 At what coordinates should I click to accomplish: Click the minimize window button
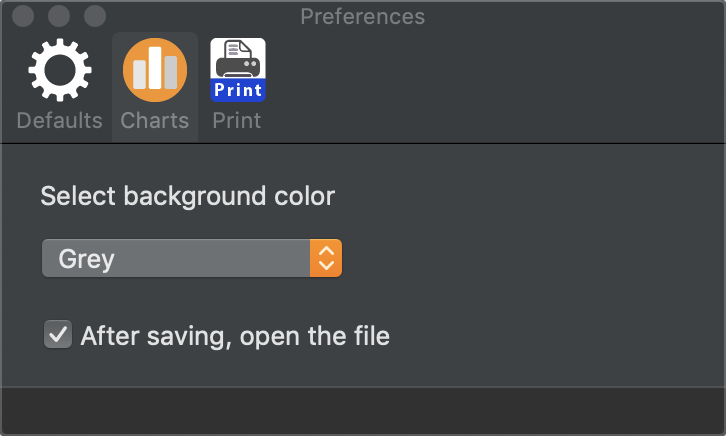click(59, 16)
